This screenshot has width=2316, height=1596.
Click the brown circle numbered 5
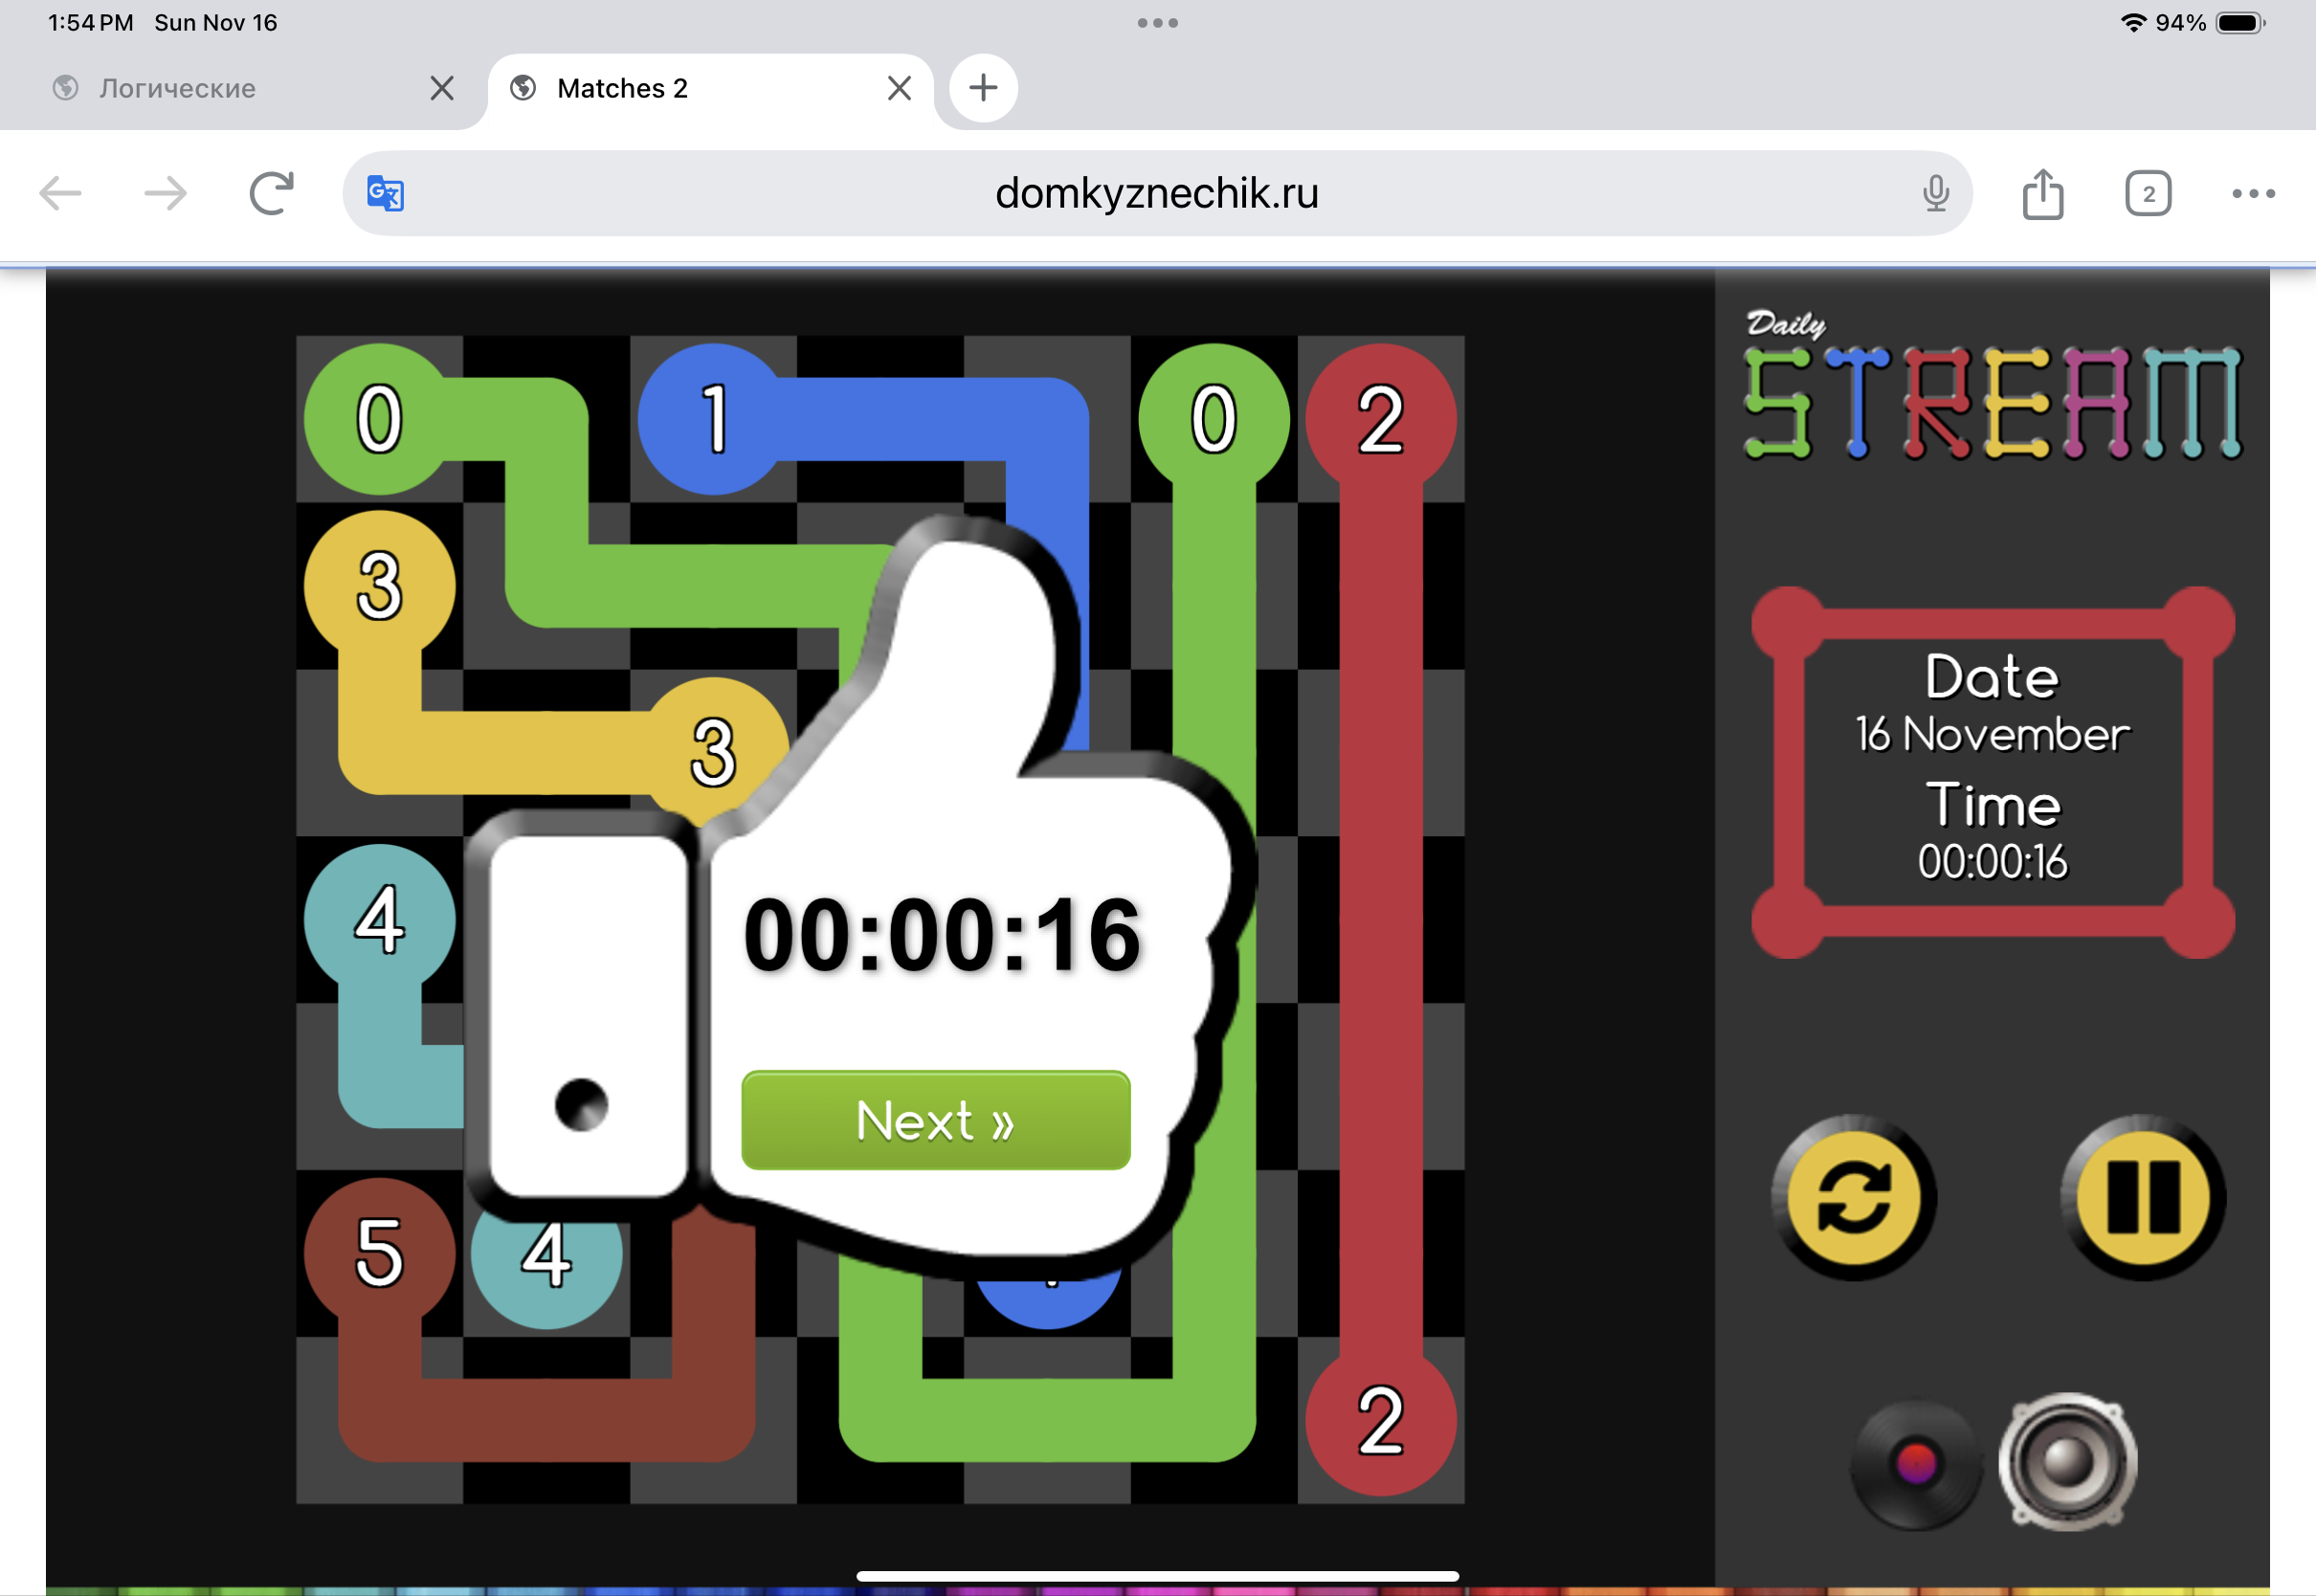tap(379, 1252)
